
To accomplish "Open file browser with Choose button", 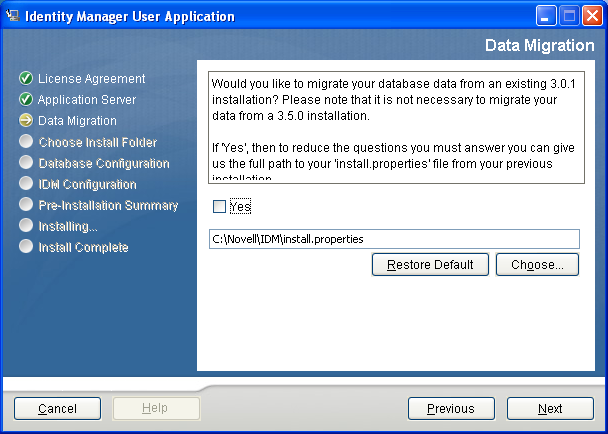I will 537,265.
